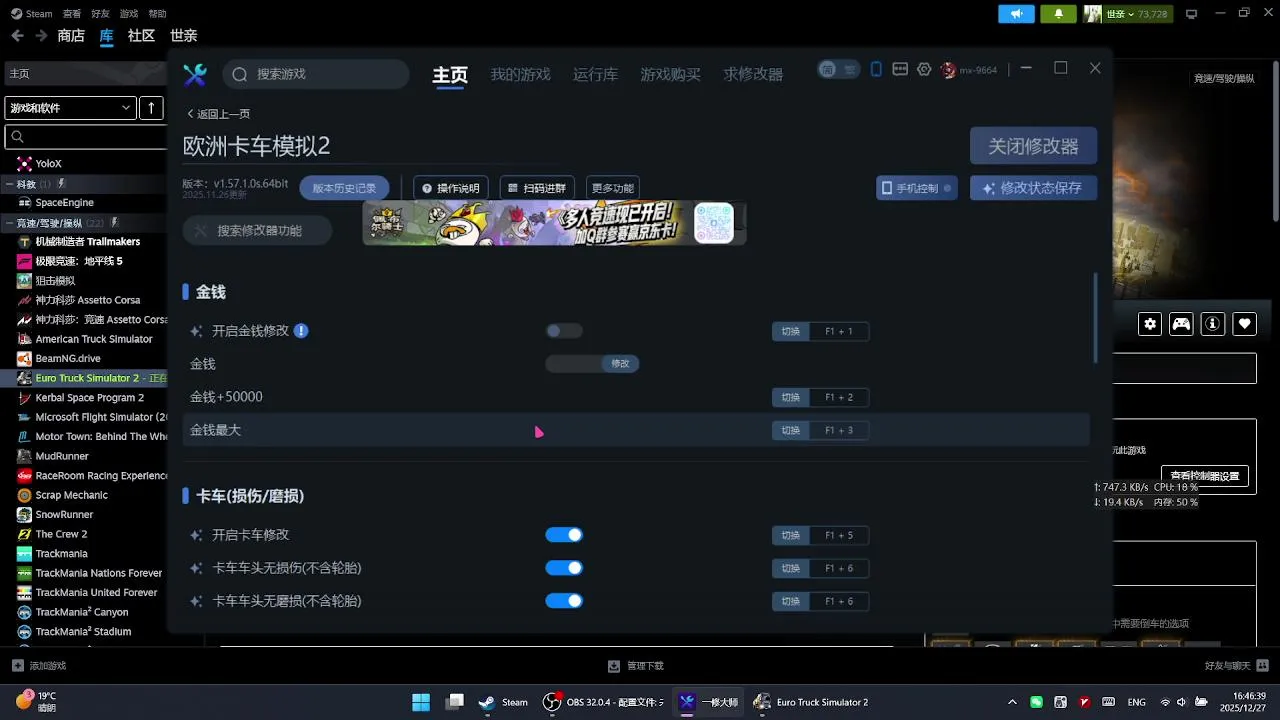Viewport: 1280px width, 720px height.
Task: Switch to Euro Truck Simulator 2 taskbar item
Action: pyautogui.click(x=810, y=702)
